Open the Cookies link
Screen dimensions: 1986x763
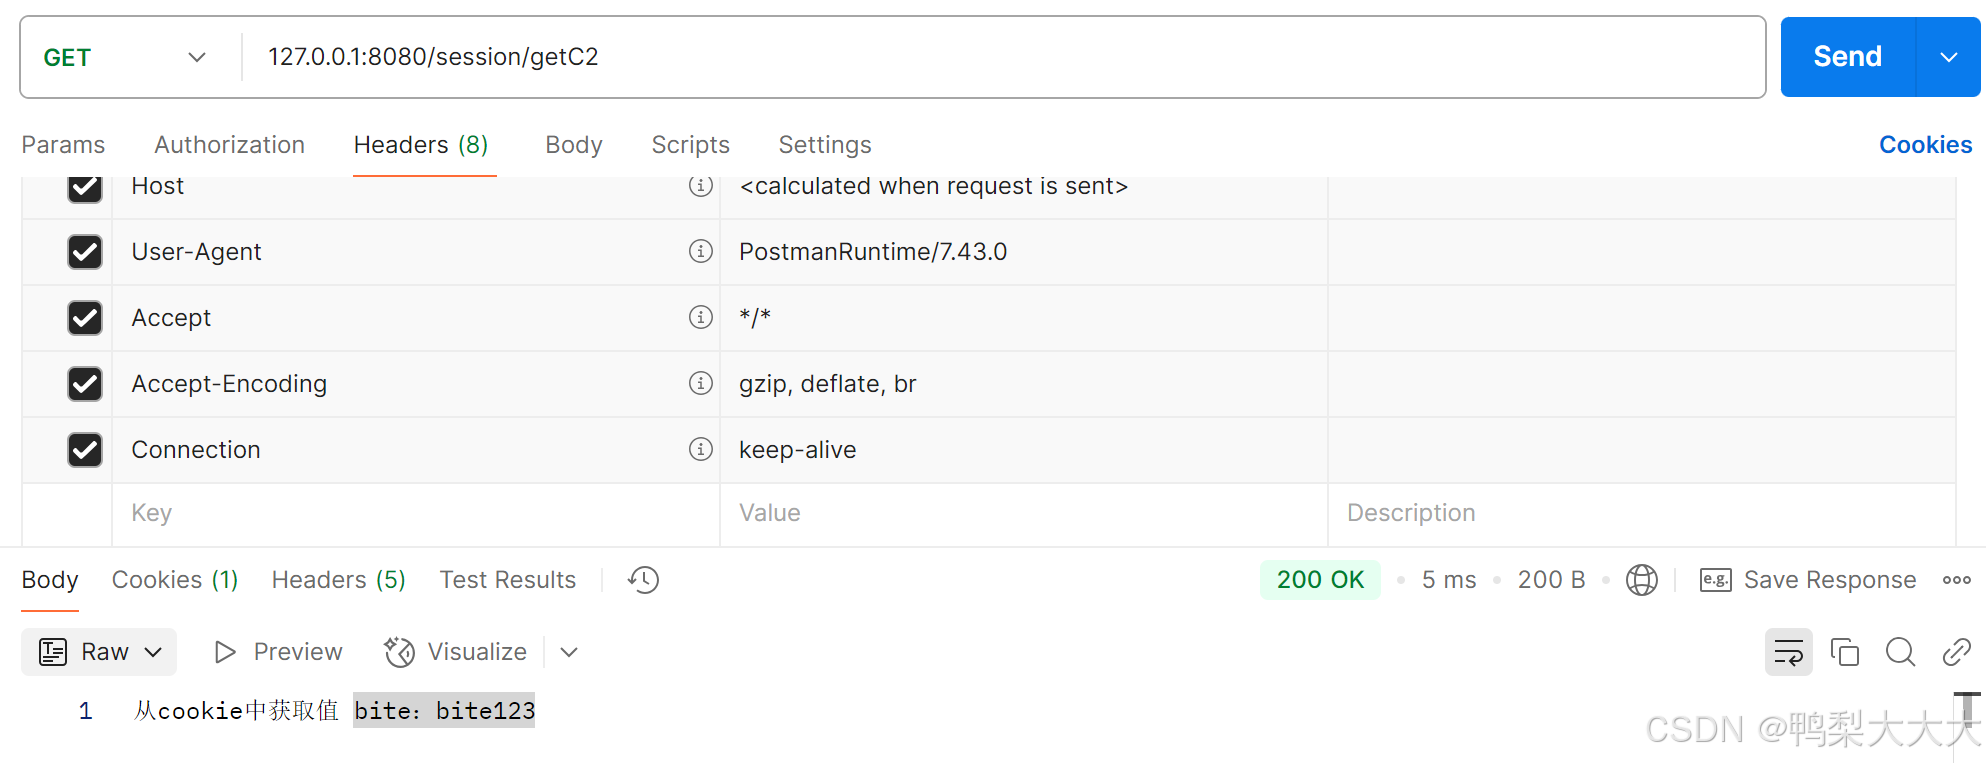[x=1925, y=145]
